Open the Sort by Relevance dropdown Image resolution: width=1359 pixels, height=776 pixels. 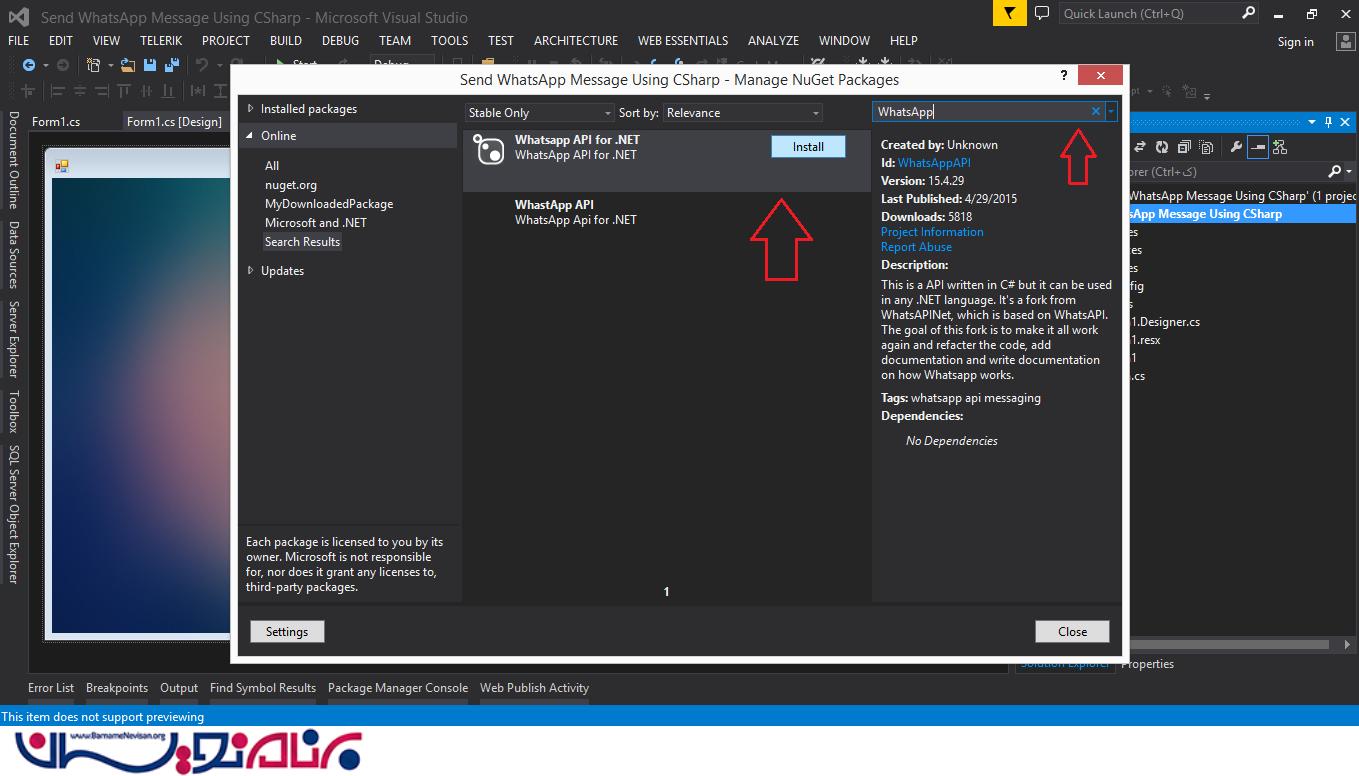click(742, 113)
